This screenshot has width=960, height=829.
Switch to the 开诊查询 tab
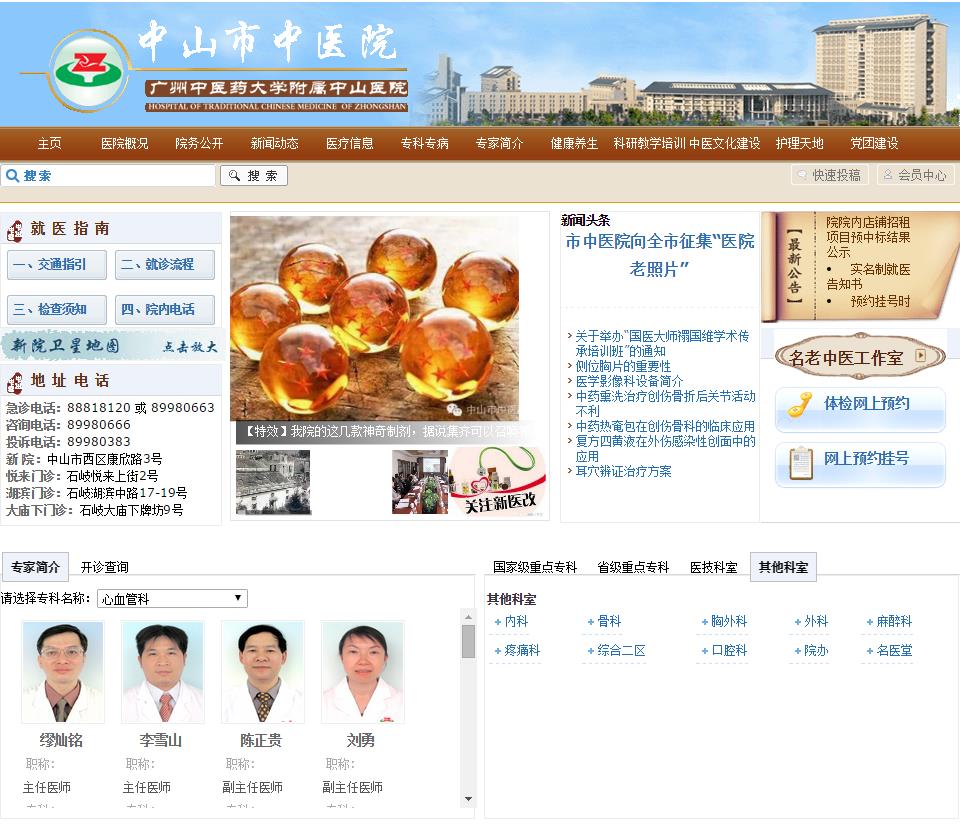(x=105, y=567)
